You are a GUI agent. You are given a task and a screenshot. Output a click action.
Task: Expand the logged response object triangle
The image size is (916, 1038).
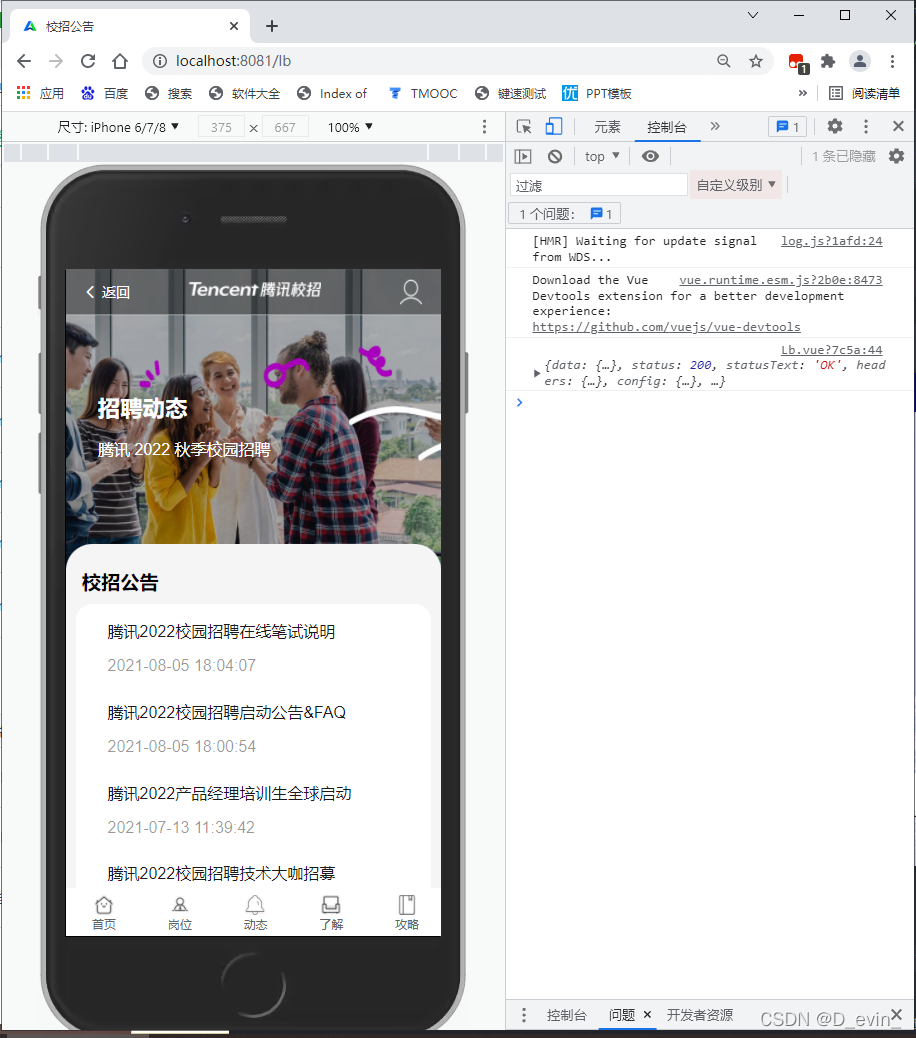[537, 373]
